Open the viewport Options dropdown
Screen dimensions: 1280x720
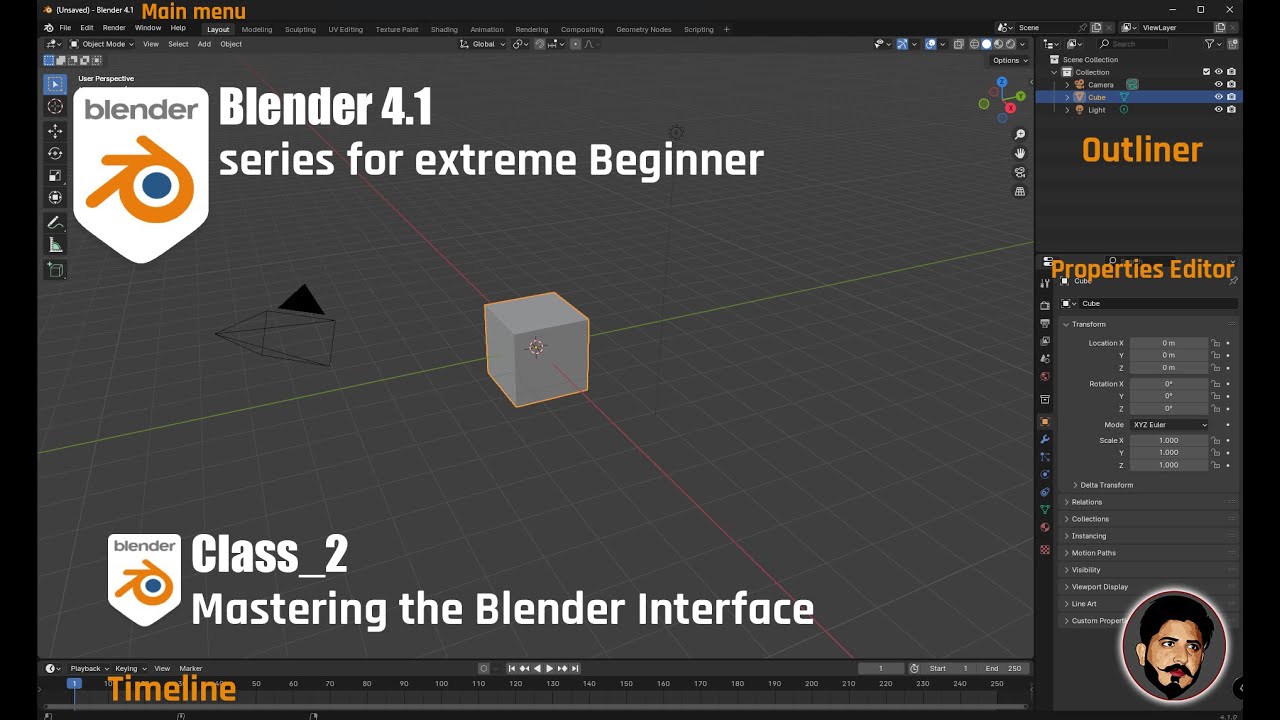pyautogui.click(x=1010, y=60)
